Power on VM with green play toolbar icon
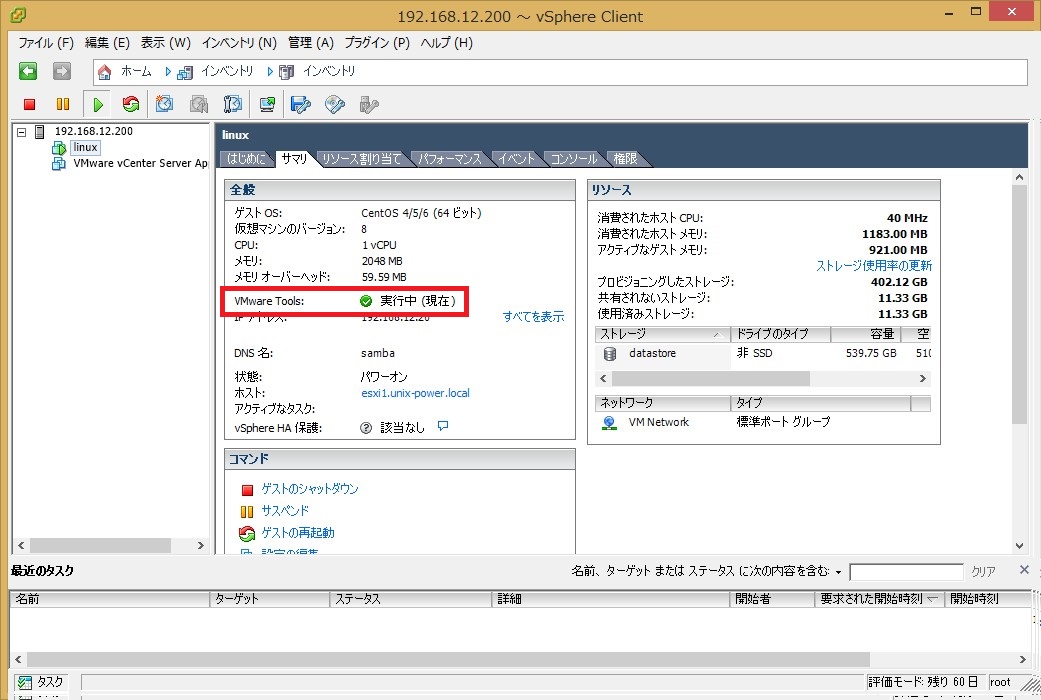The height and width of the screenshot is (700, 1041). click(98, 104)
